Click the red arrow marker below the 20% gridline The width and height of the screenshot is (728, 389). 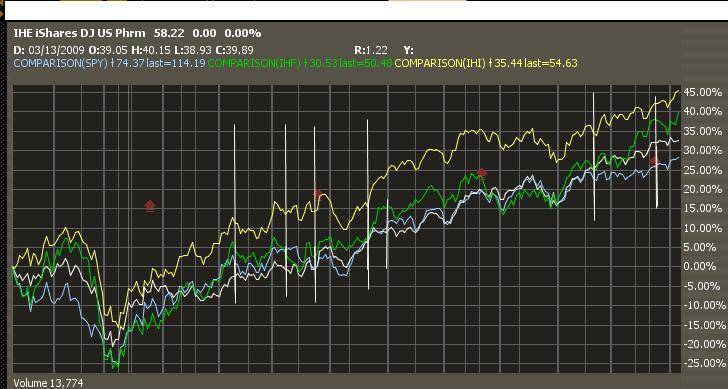pyautogui.click(x=150, y=206)
